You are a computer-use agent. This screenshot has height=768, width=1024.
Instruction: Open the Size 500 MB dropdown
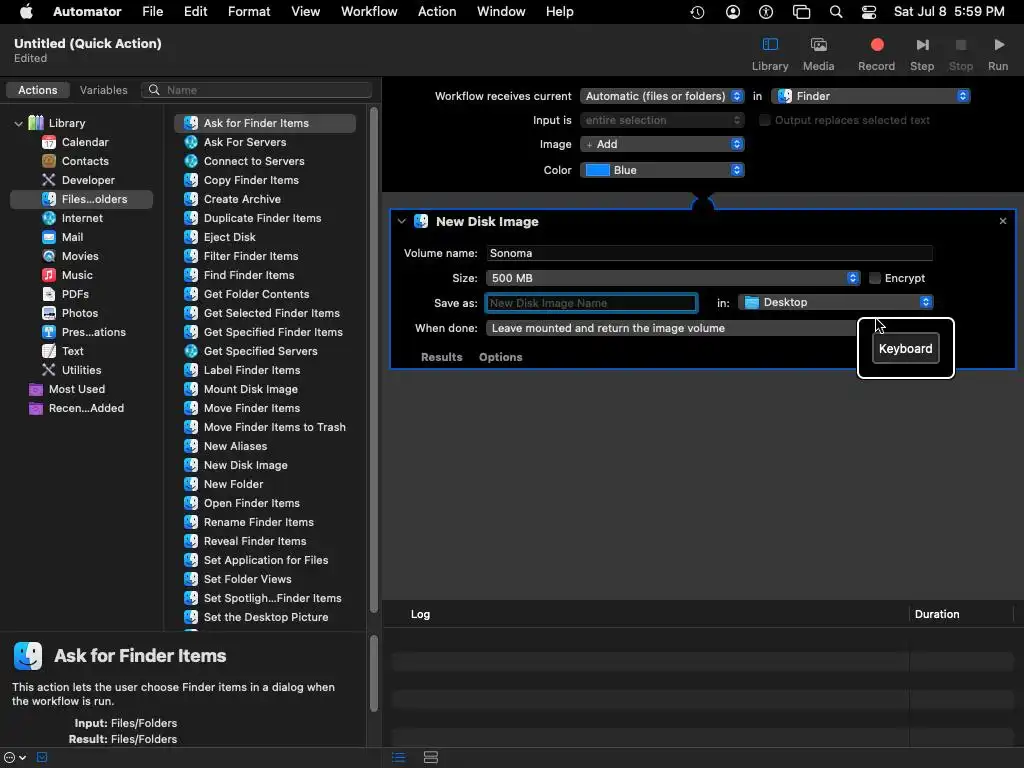coord(673,278)
